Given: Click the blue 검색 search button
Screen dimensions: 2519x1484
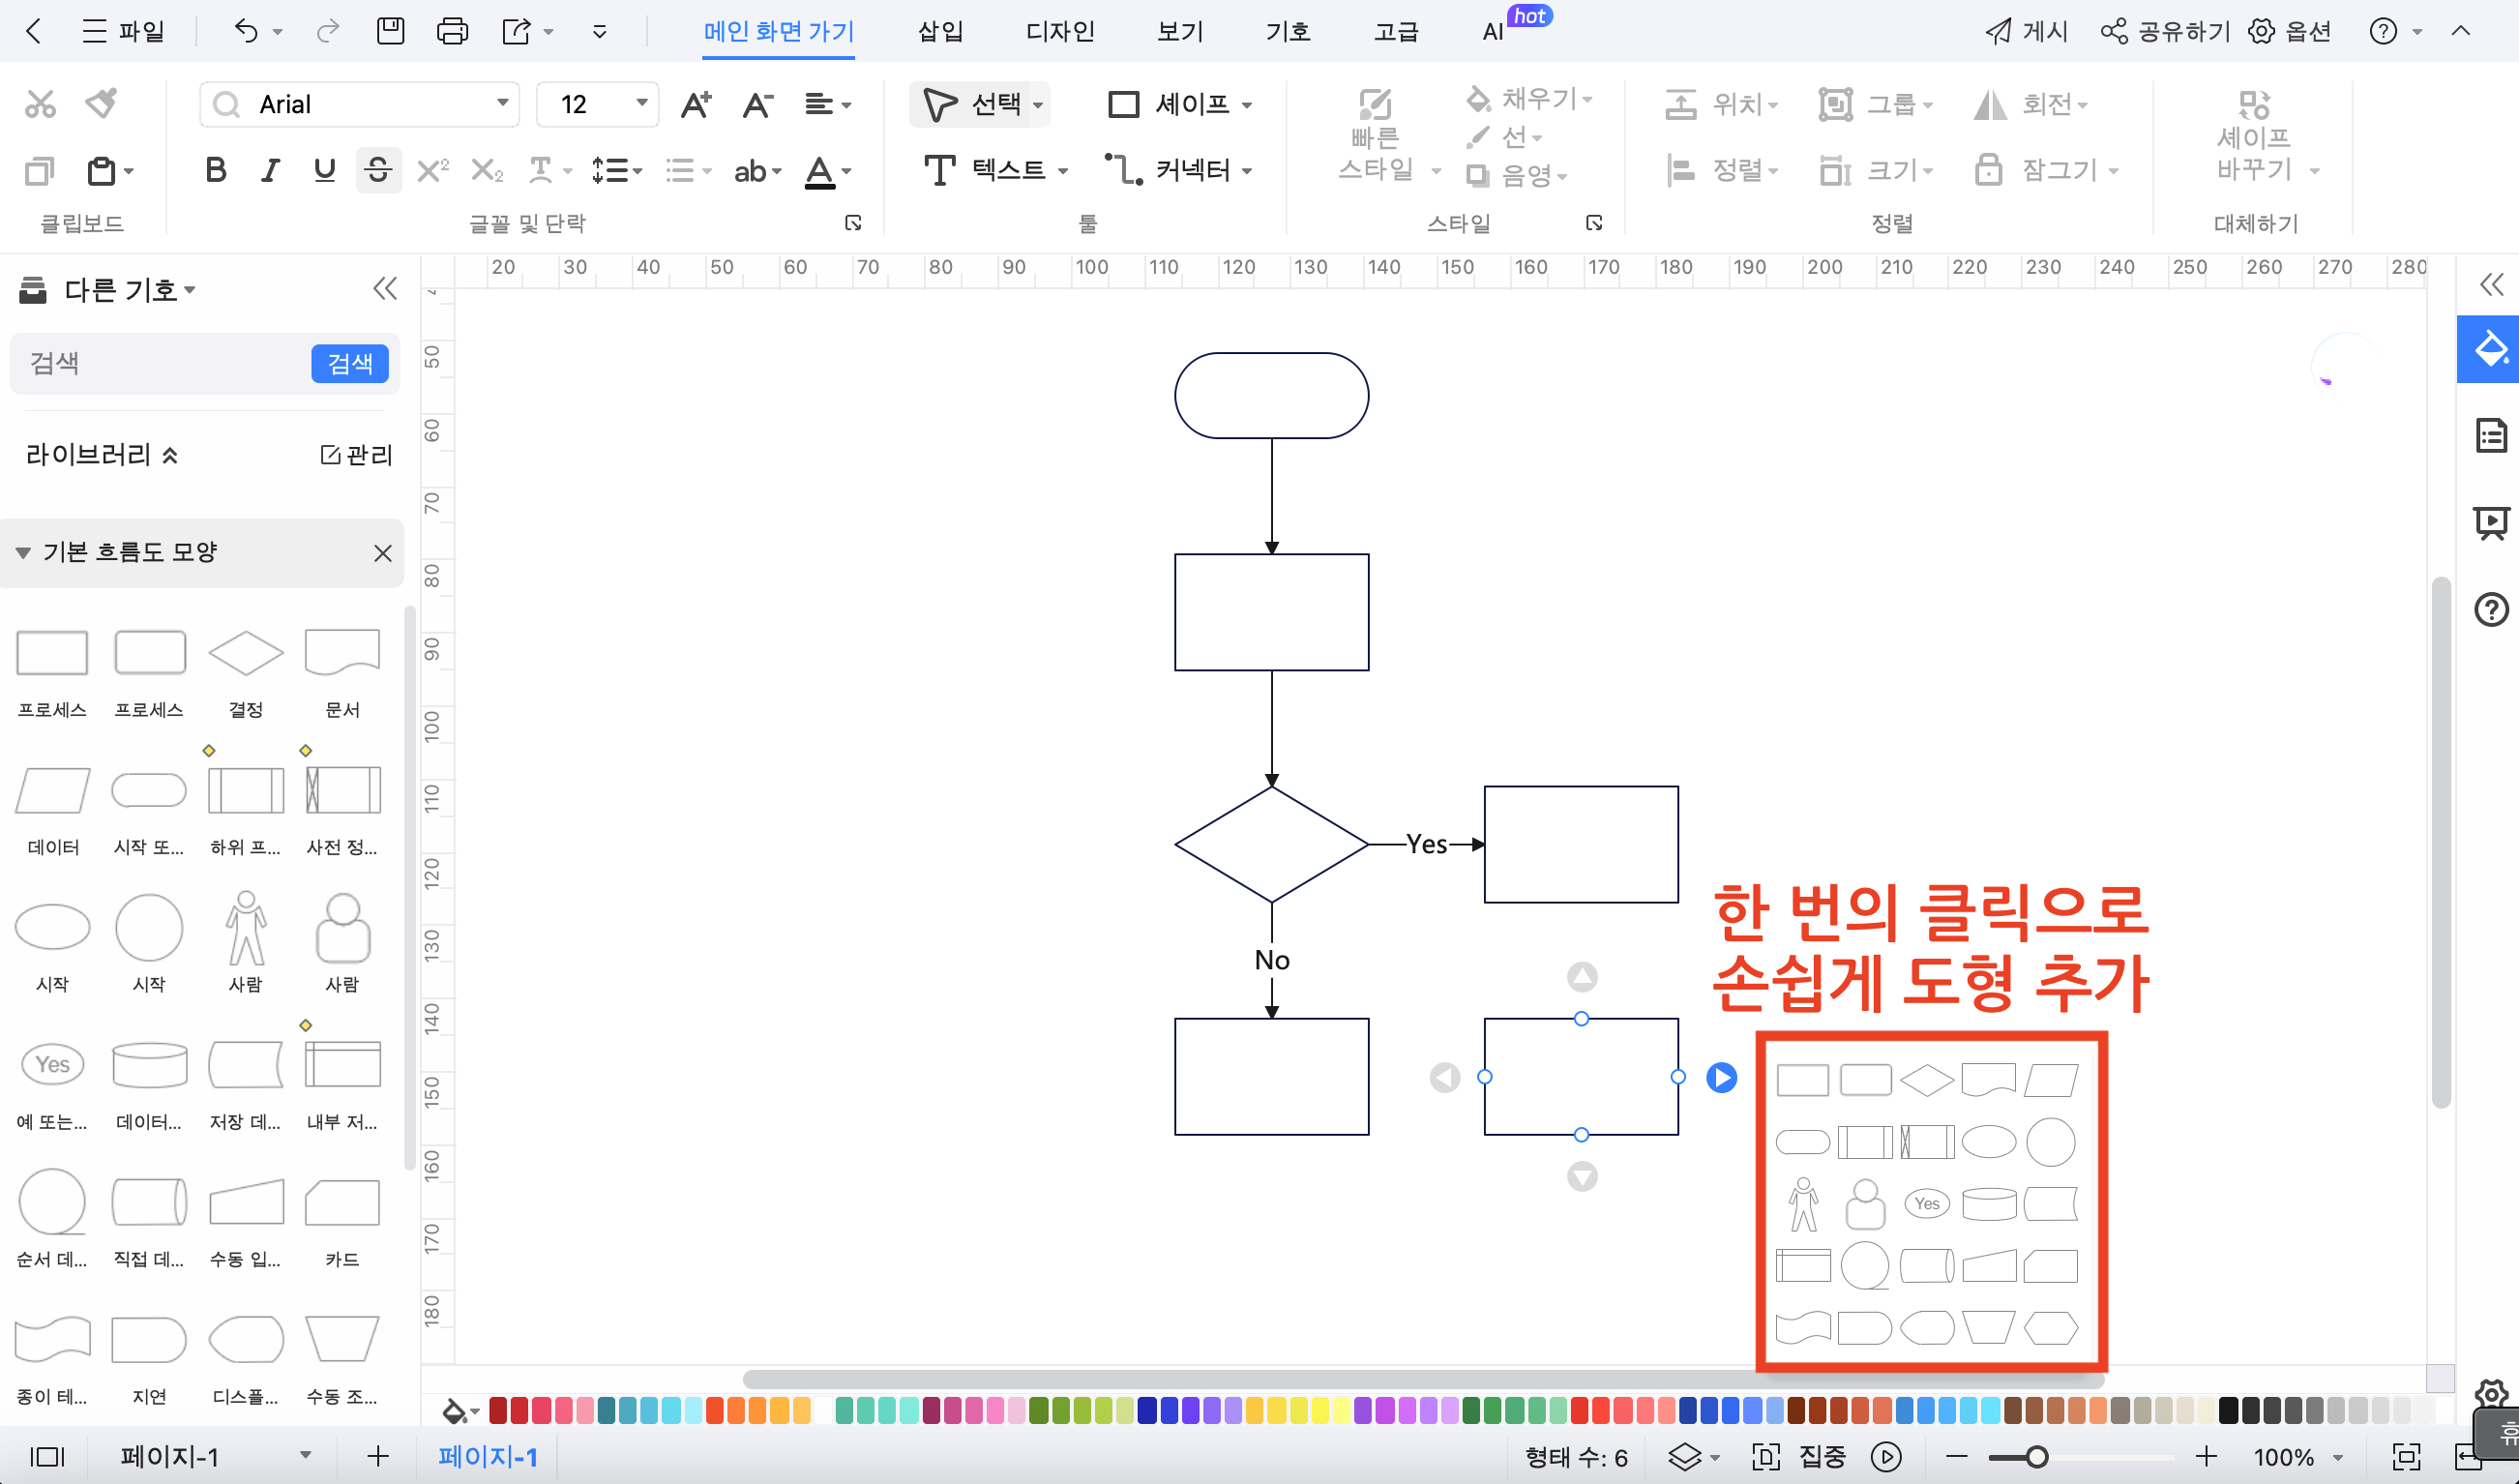Looking at the screenshot, I should tap(350, 363).
